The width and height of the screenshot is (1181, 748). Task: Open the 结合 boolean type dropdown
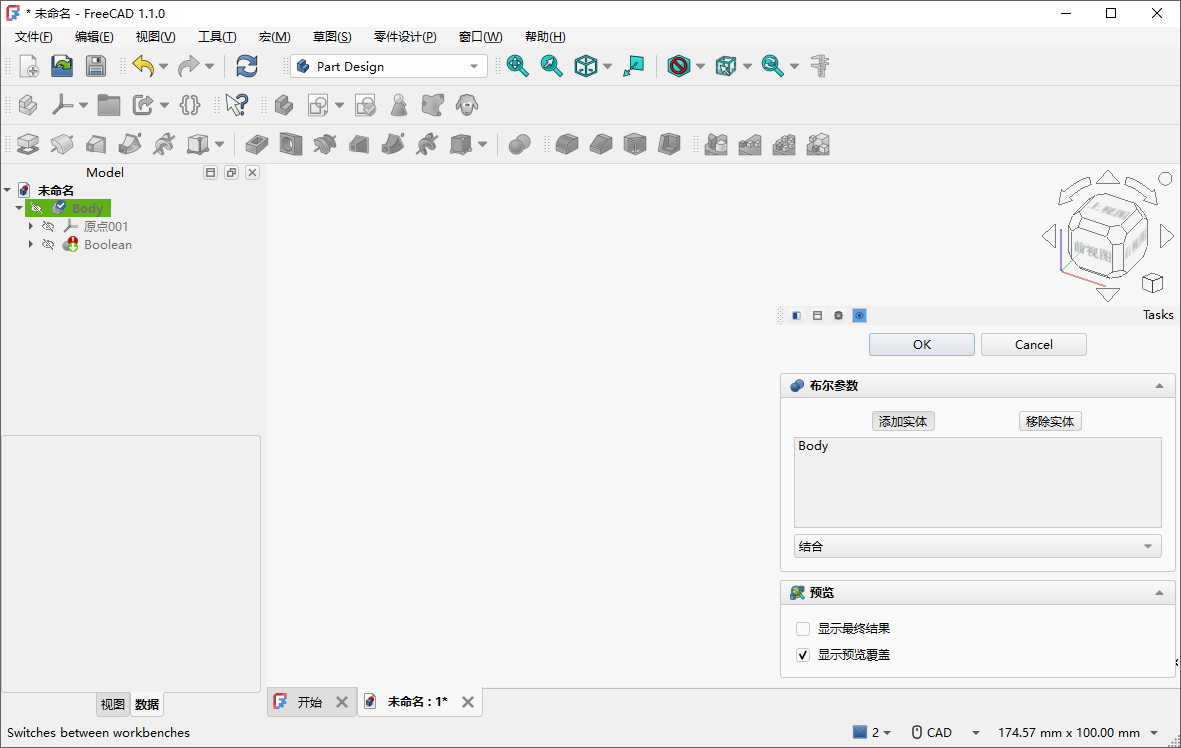click(x=977, y=547)
